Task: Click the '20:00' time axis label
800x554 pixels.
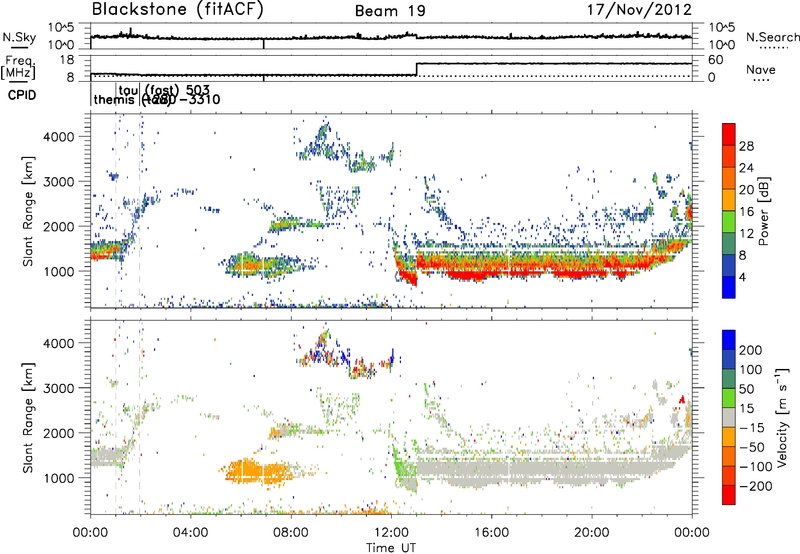Action: pos(592,533)
